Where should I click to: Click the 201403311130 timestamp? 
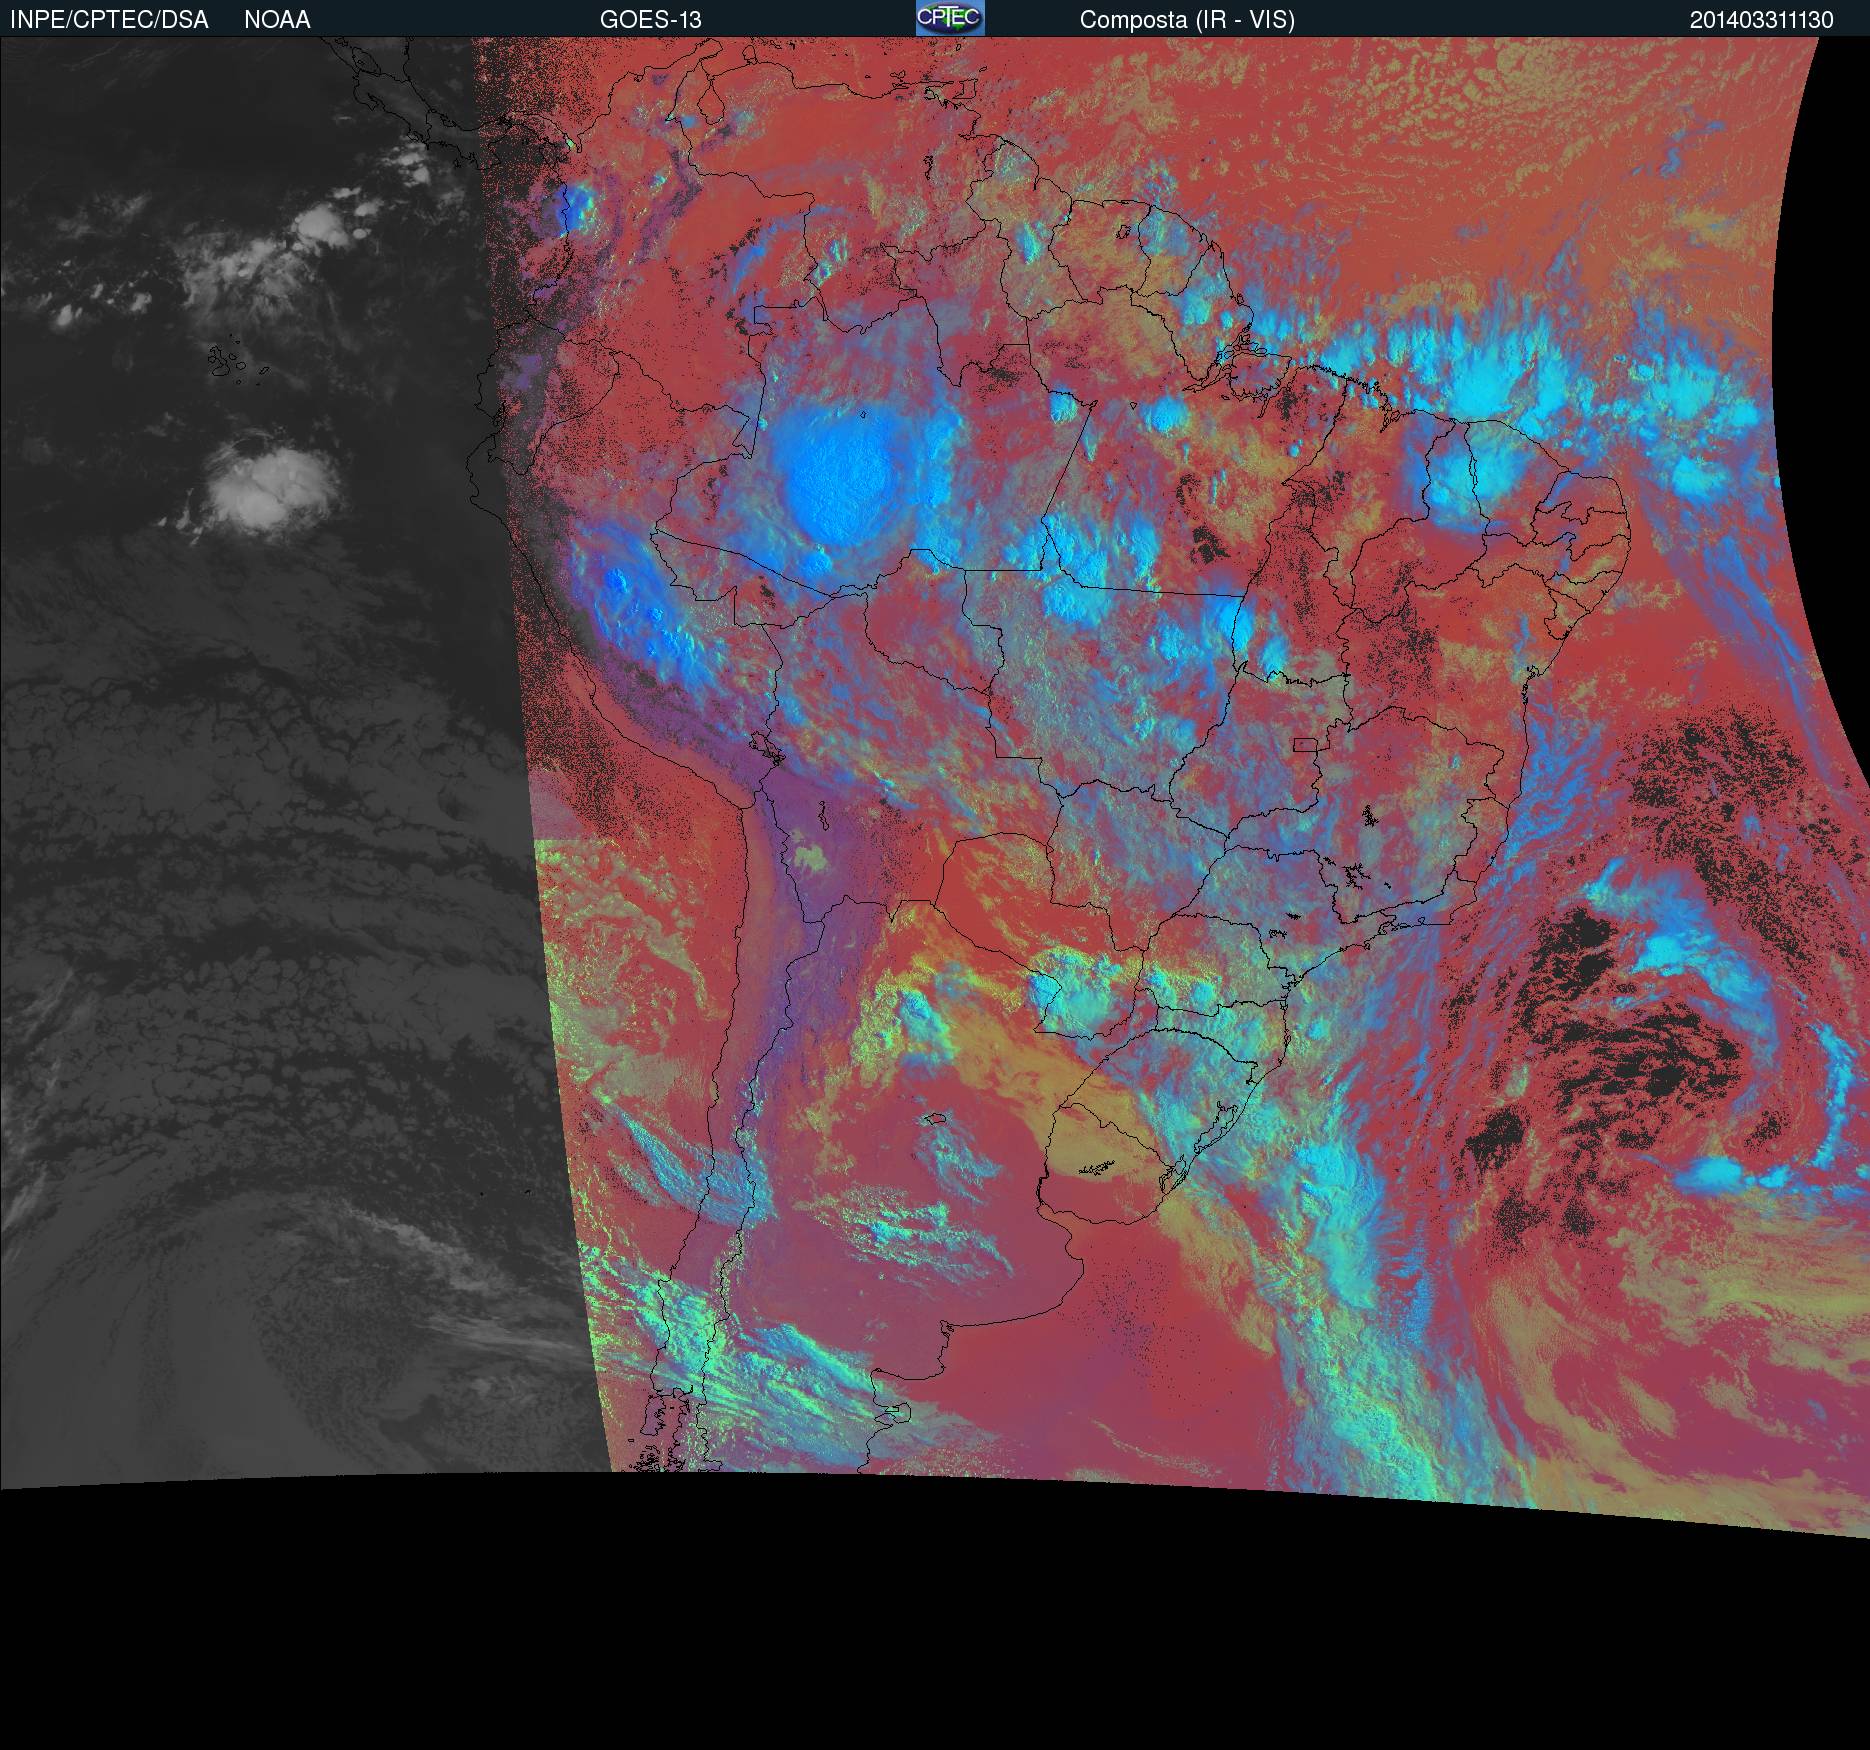click(x=1761, y=20)
